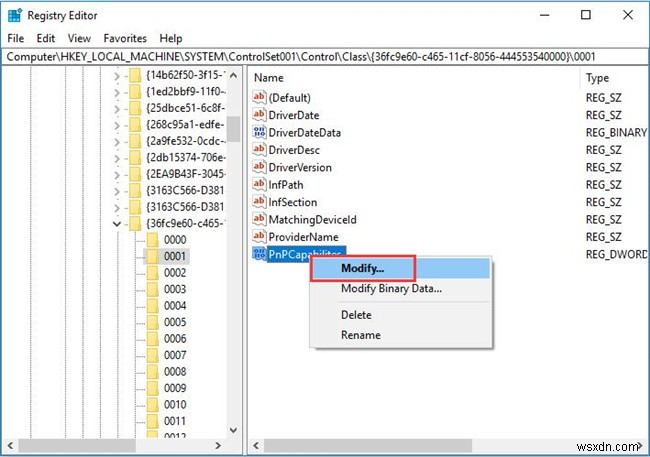Click the DriverVersion string value icon
This screenshot has height=457, width=650.
coord(259,167)
